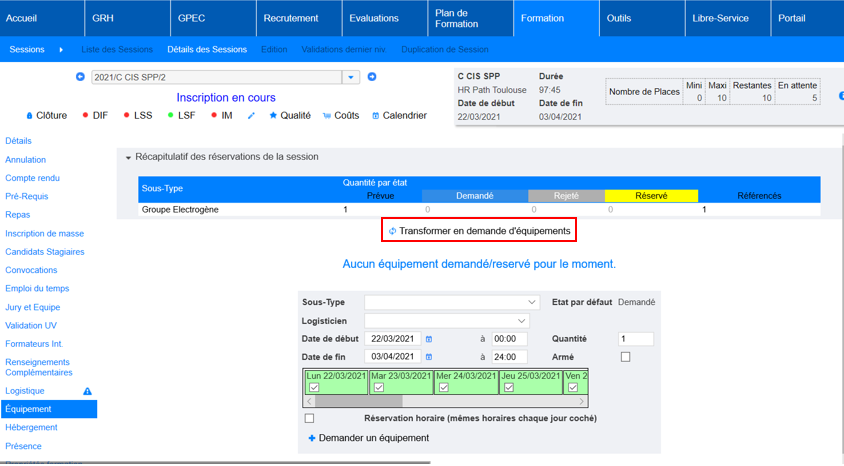Open the Calendrier calendar icon
This screenshot has width=844, height=466.
(x=376, y=116)
